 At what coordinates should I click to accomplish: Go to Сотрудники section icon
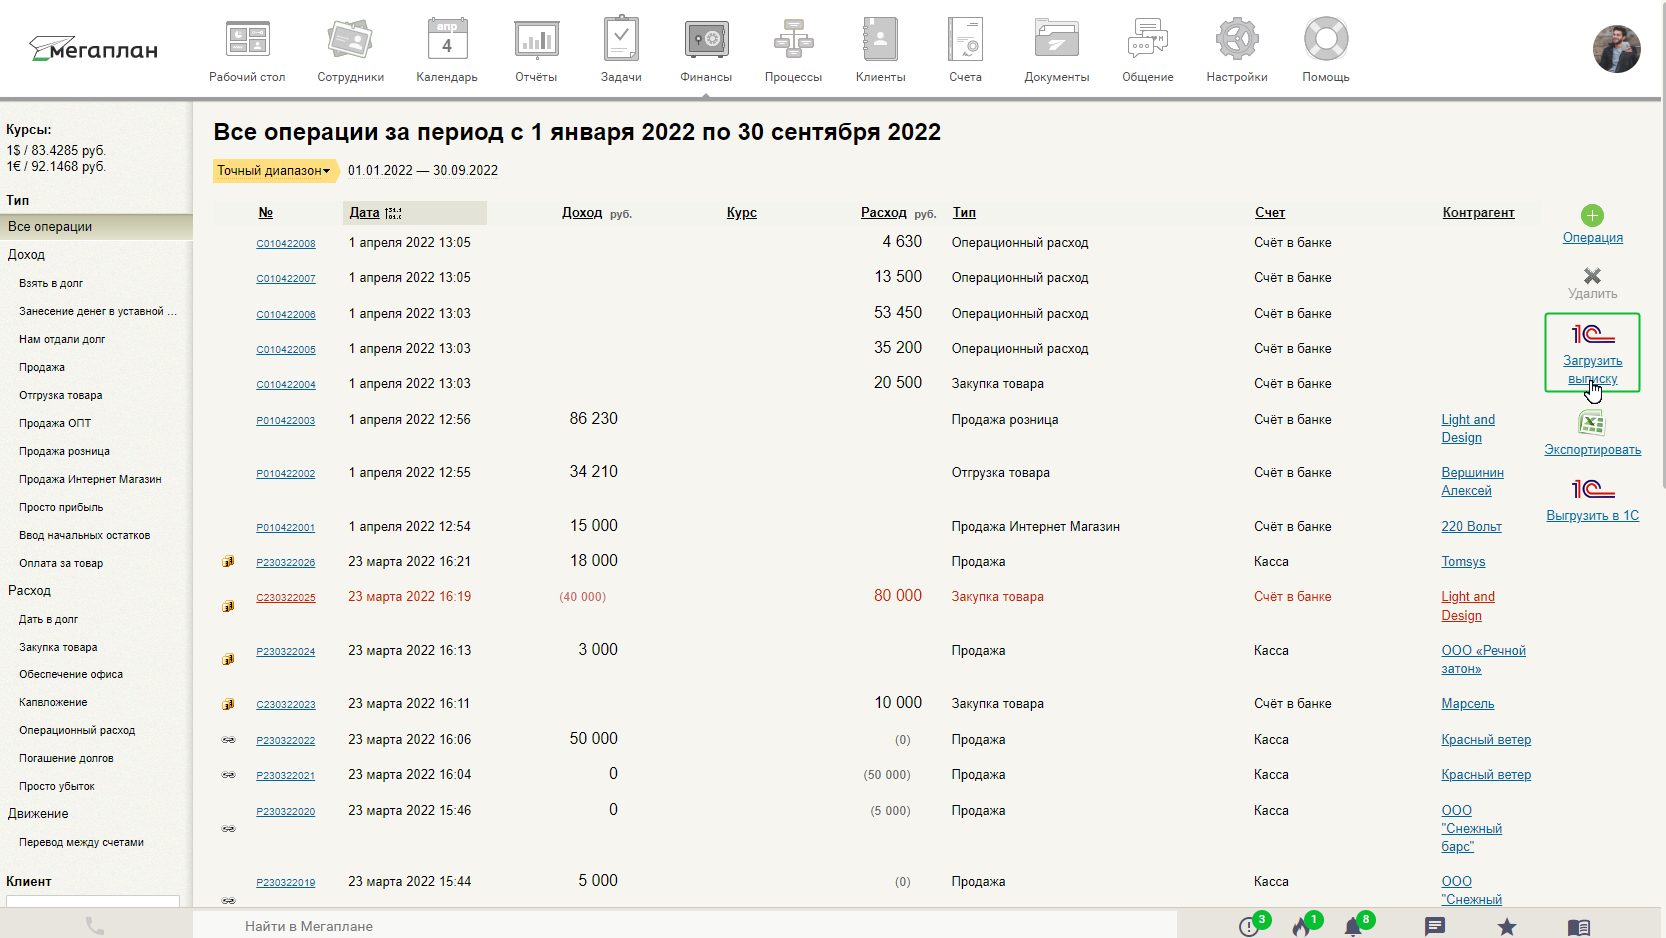point(350,40)
